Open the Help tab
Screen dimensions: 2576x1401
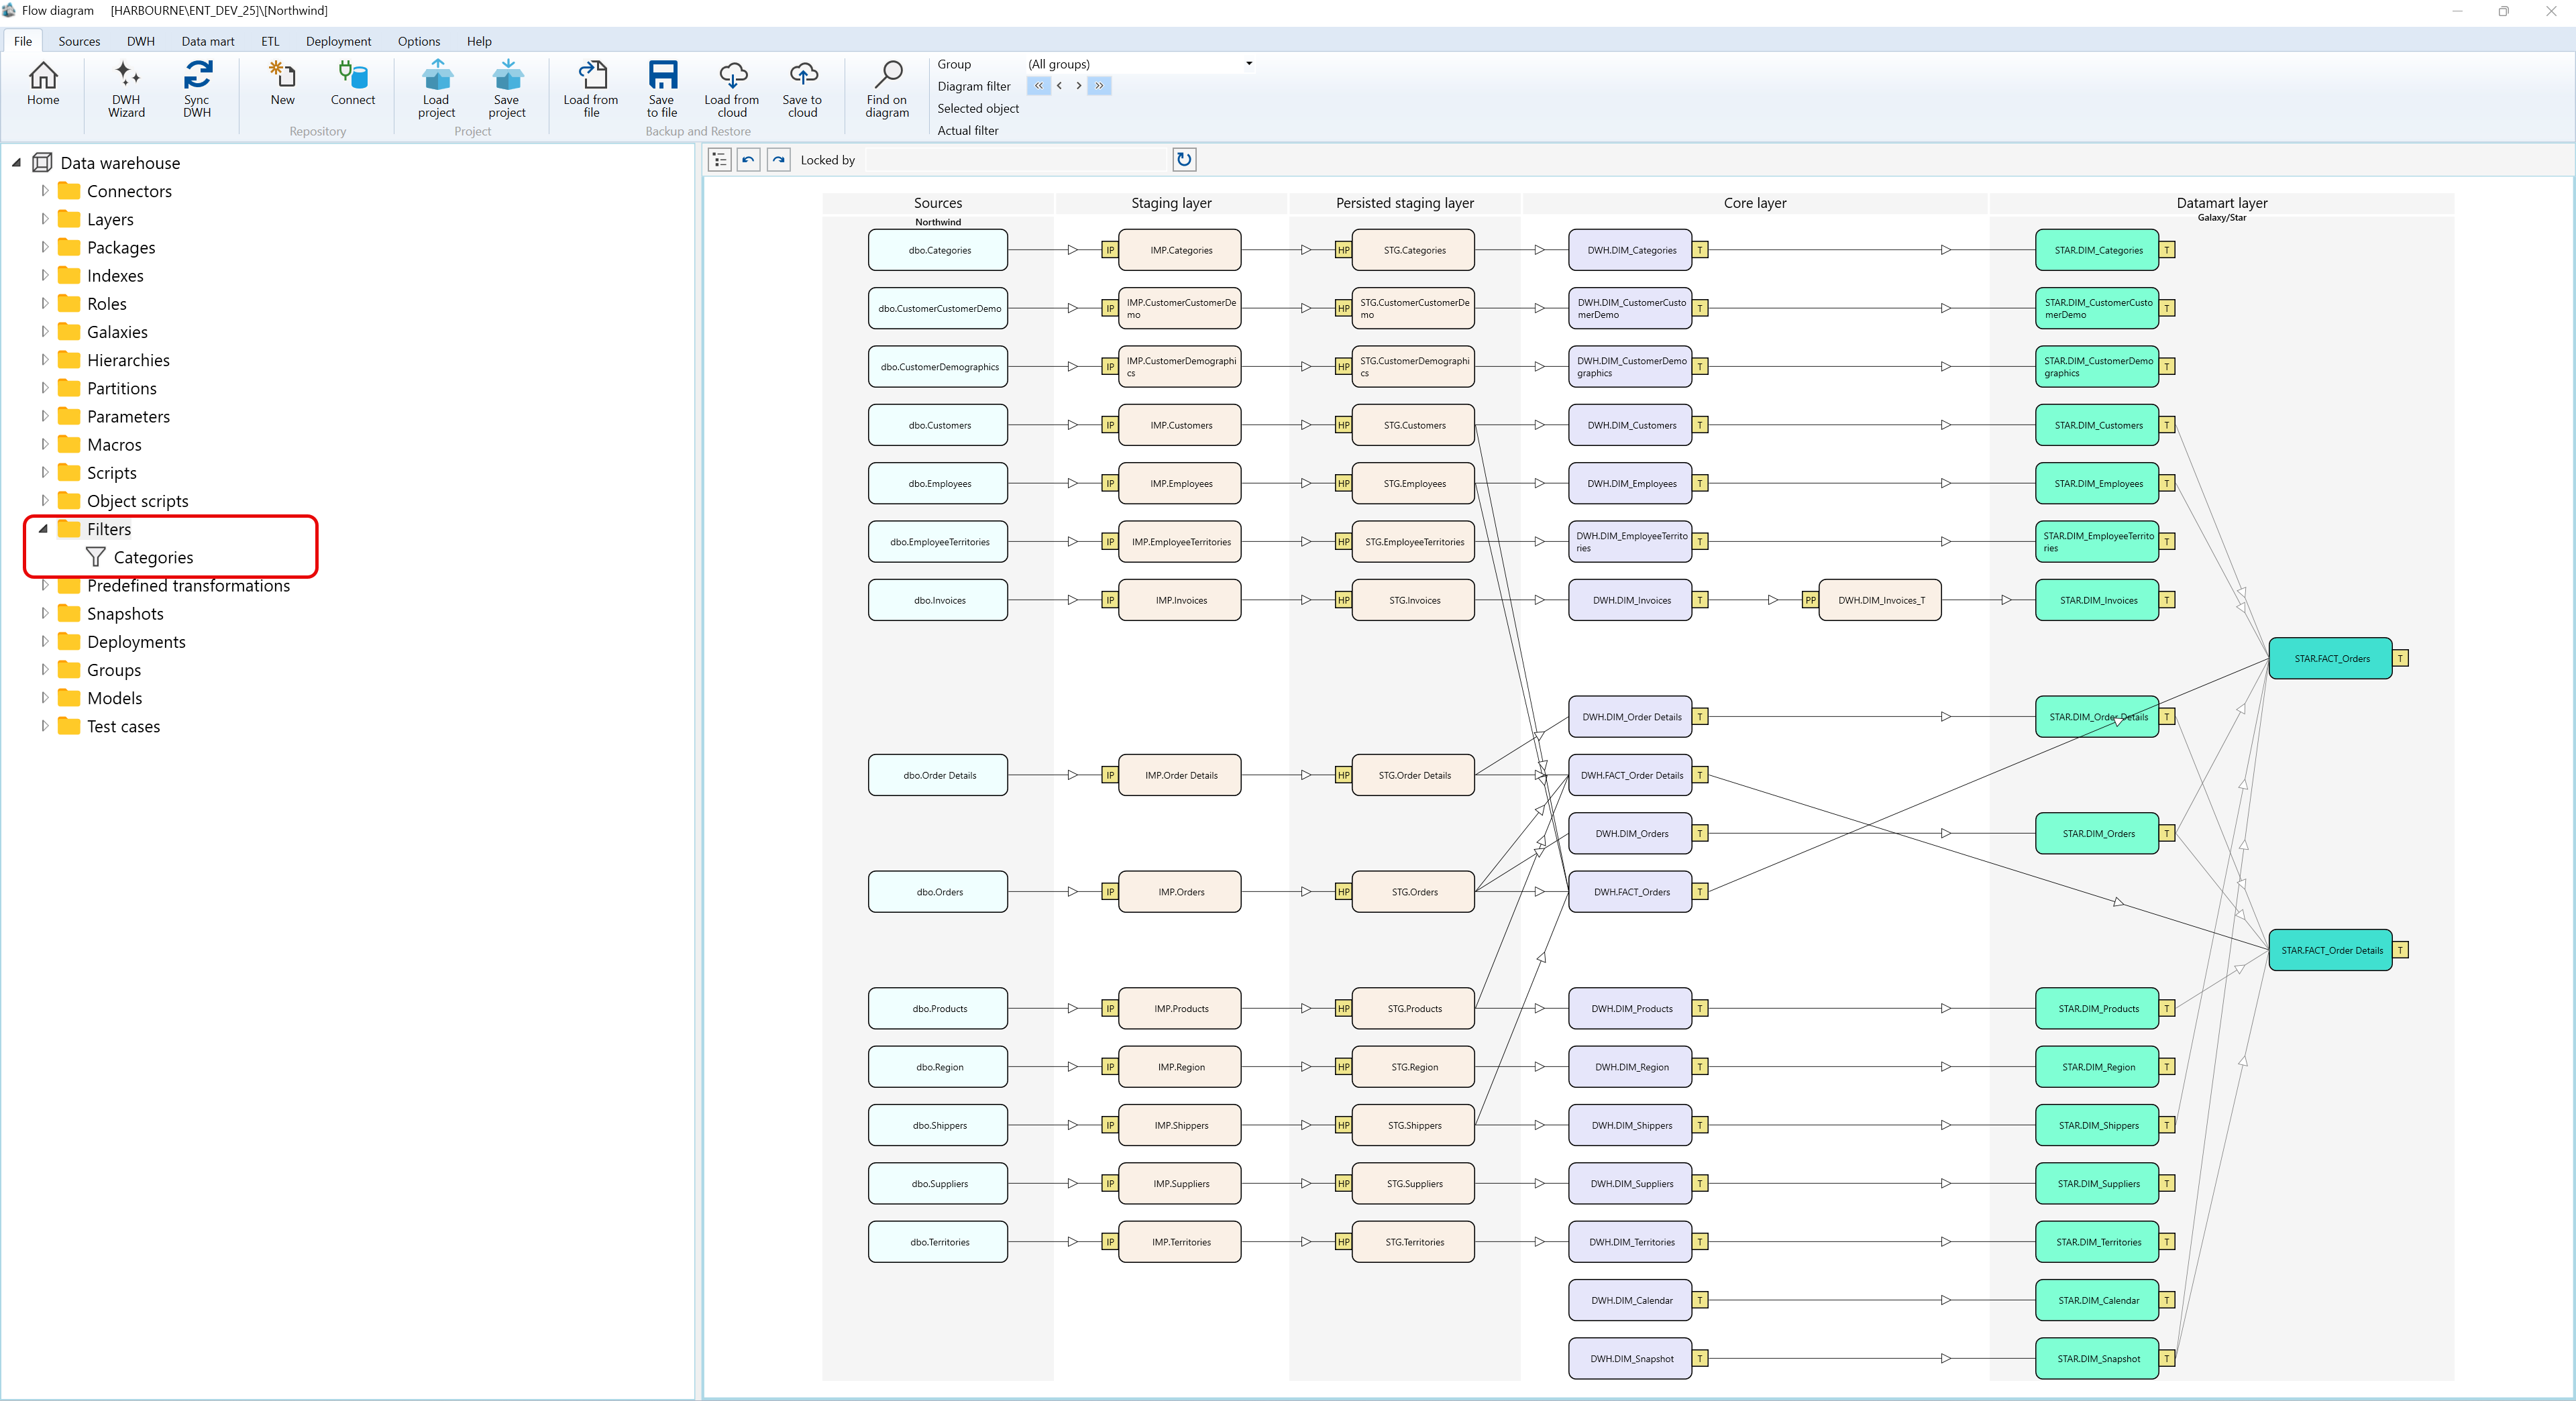coord(479,41)
